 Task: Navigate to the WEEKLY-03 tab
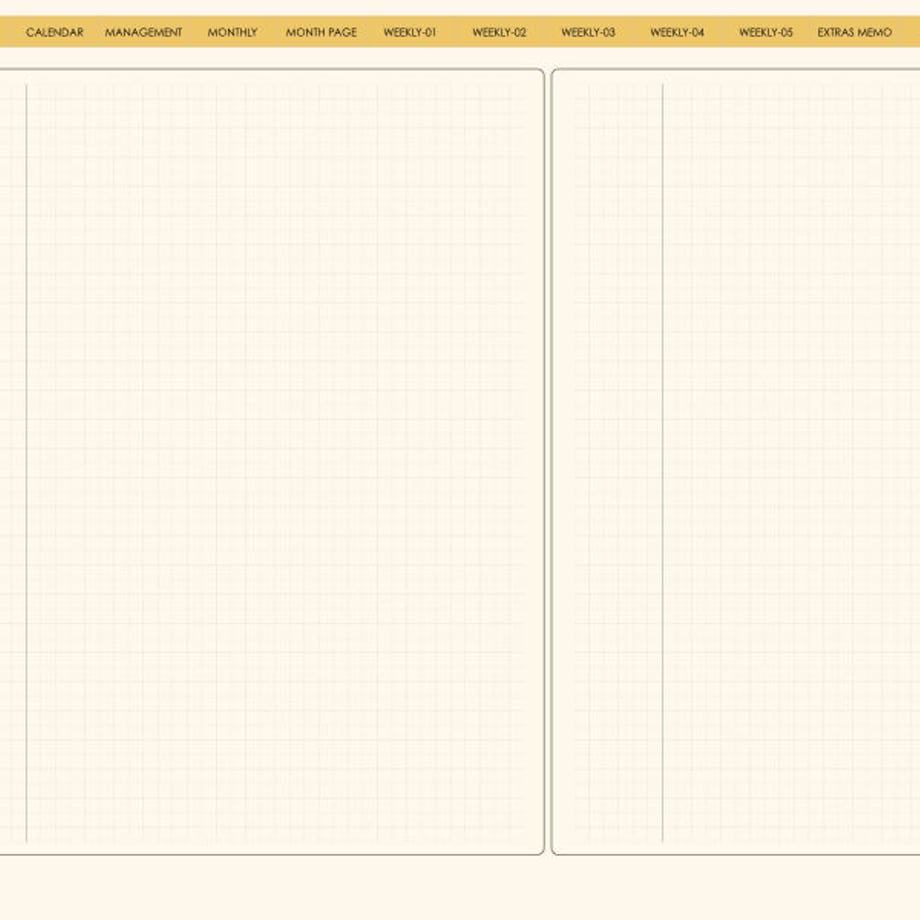(x=588, y=32)
